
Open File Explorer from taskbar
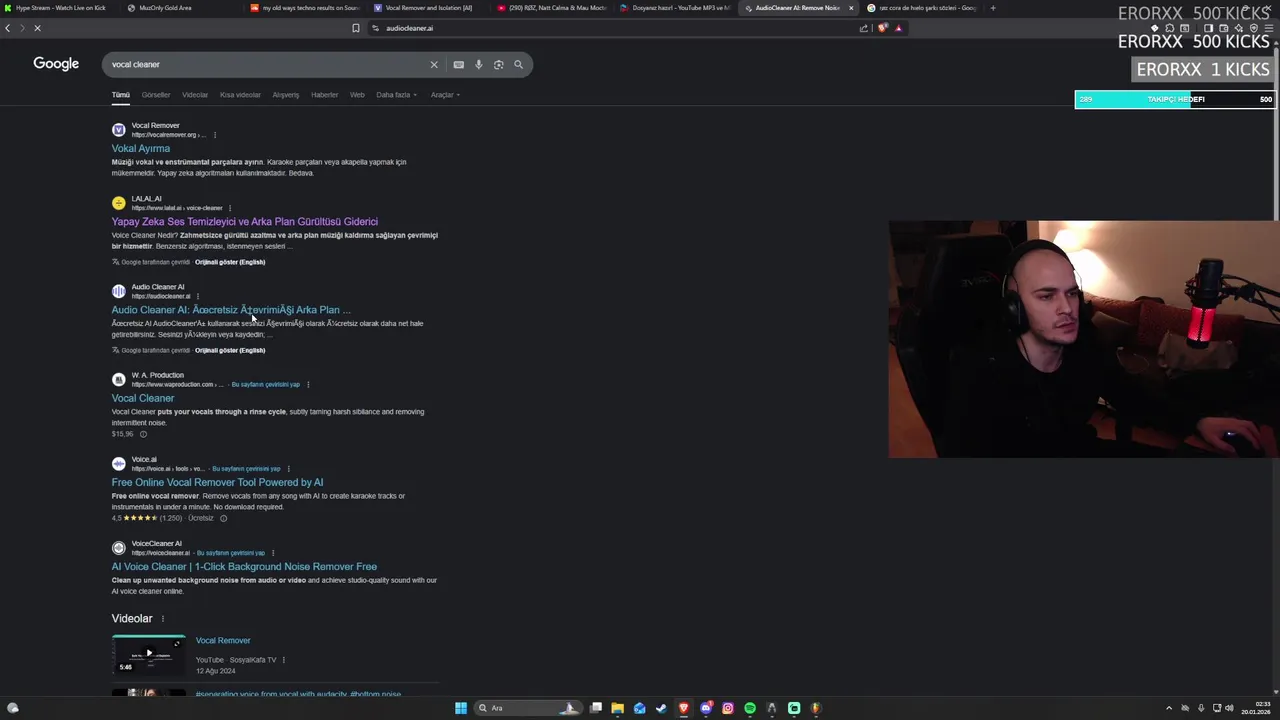click(x=618, y=708)
